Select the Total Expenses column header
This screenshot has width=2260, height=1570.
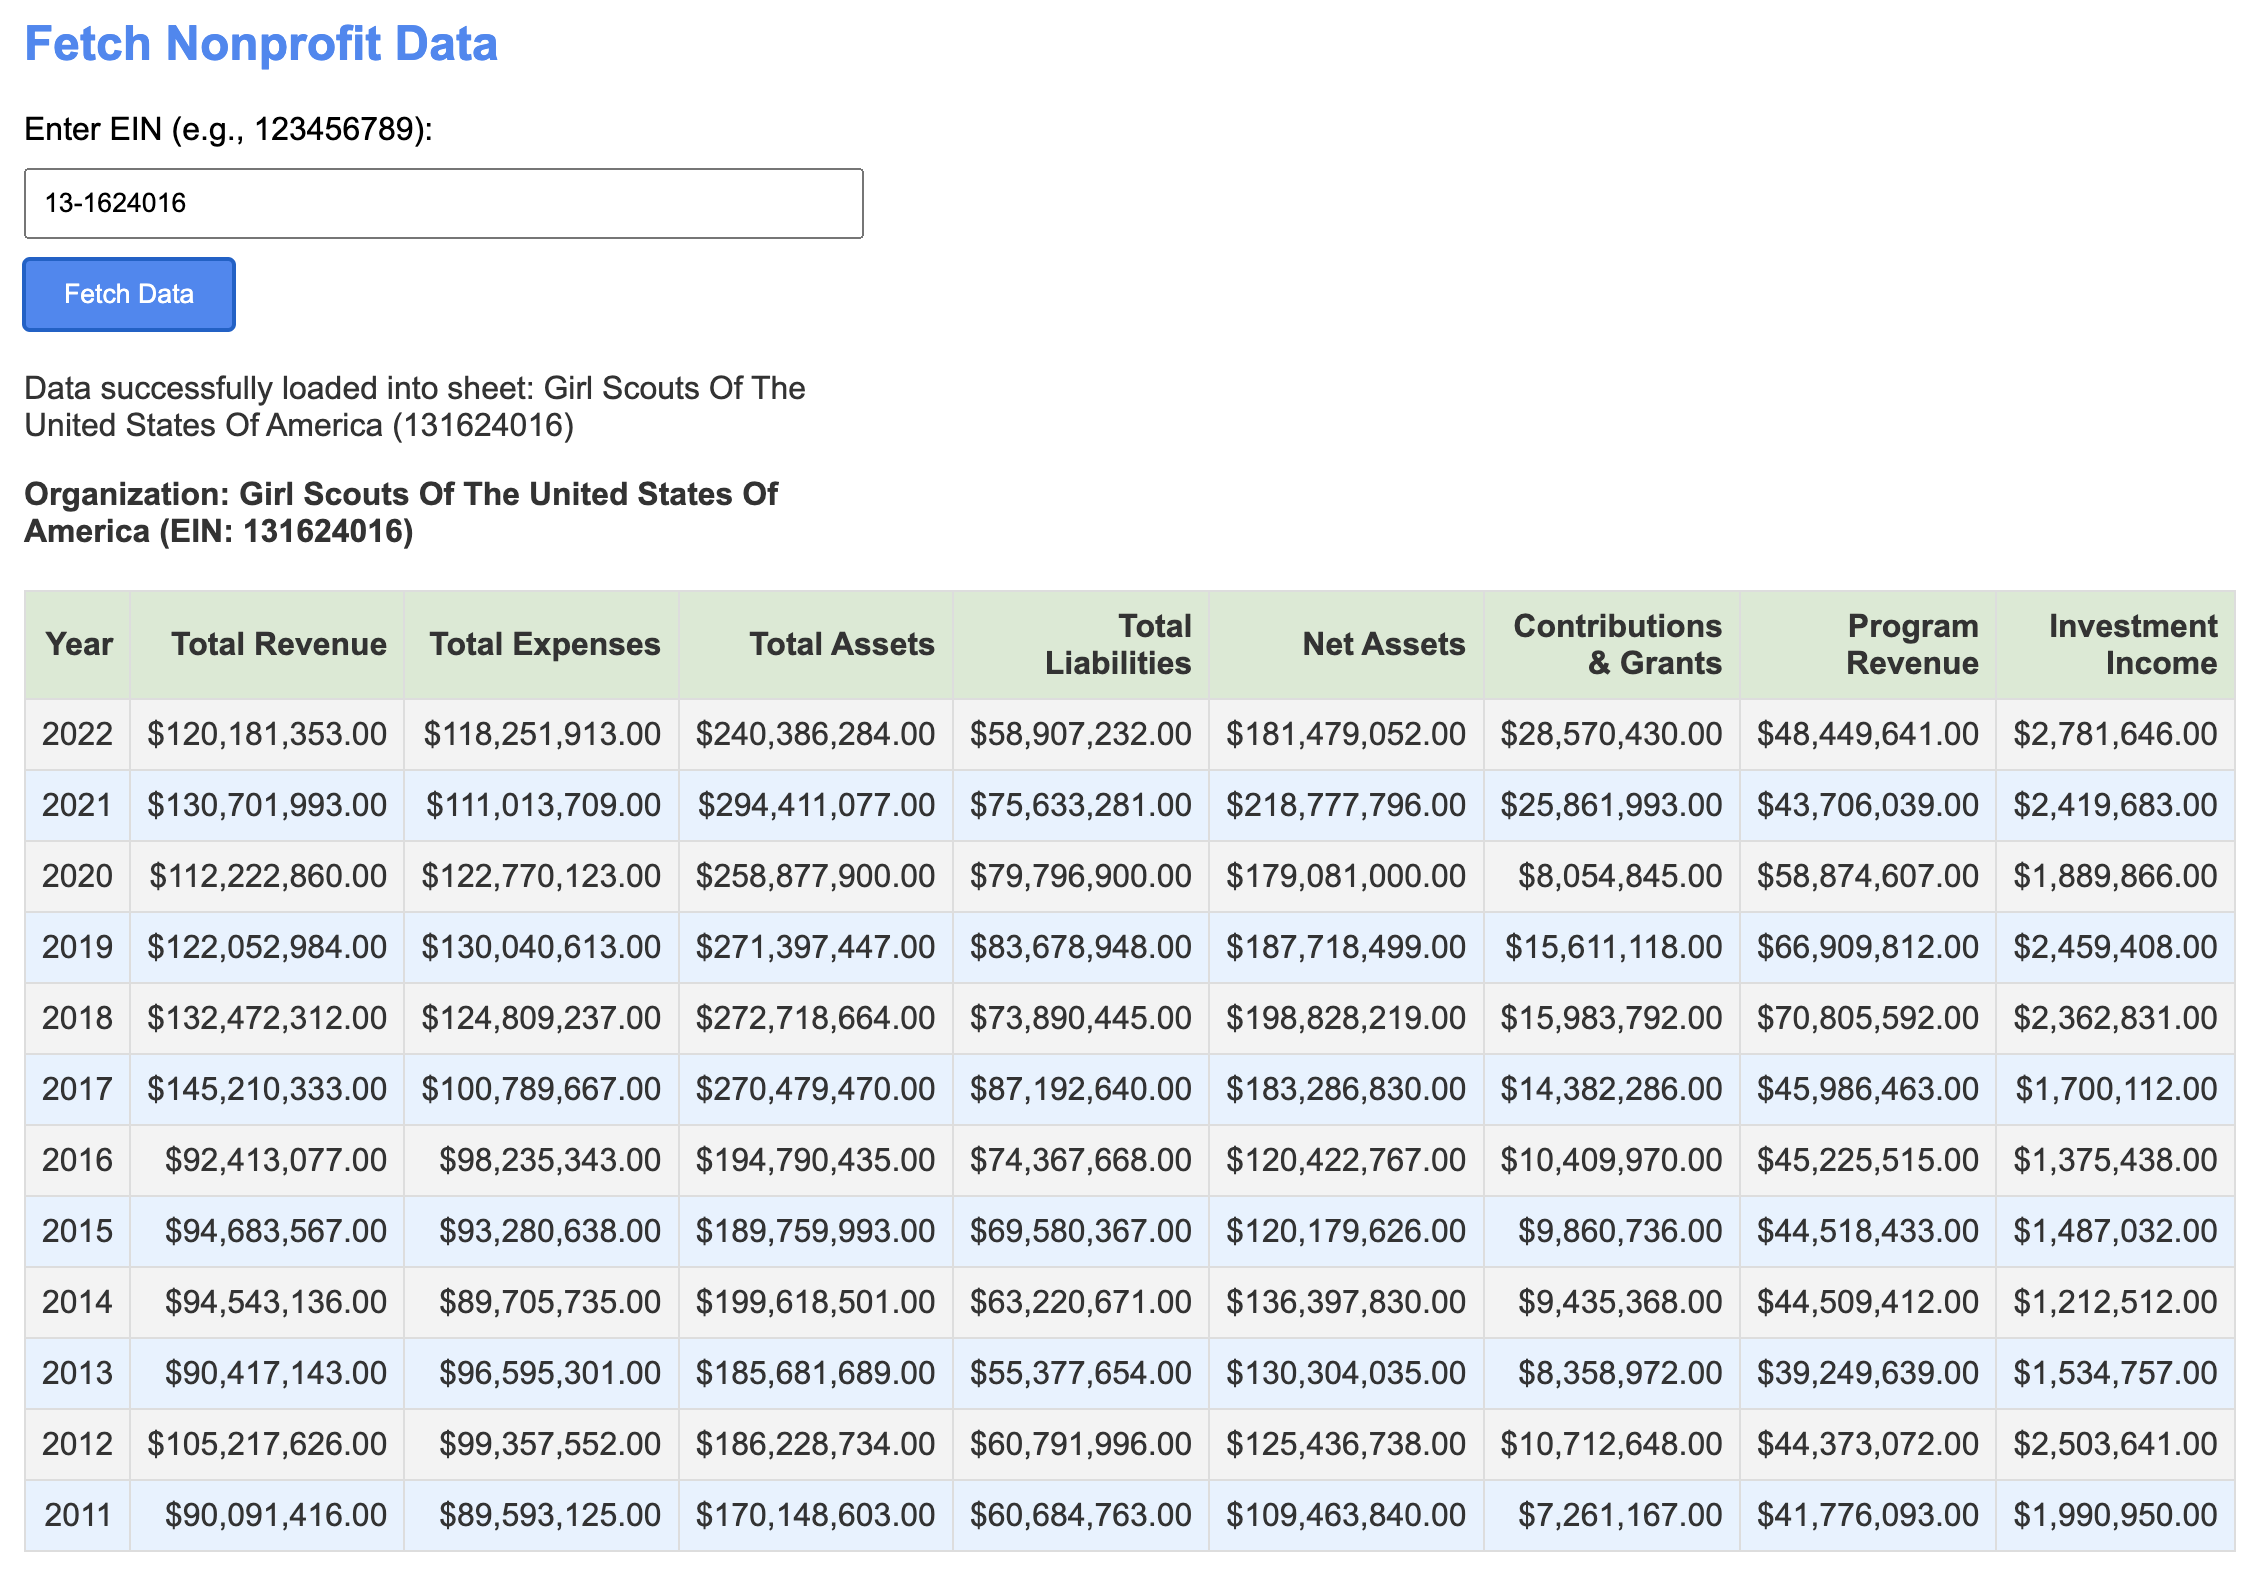pos(542,644)
